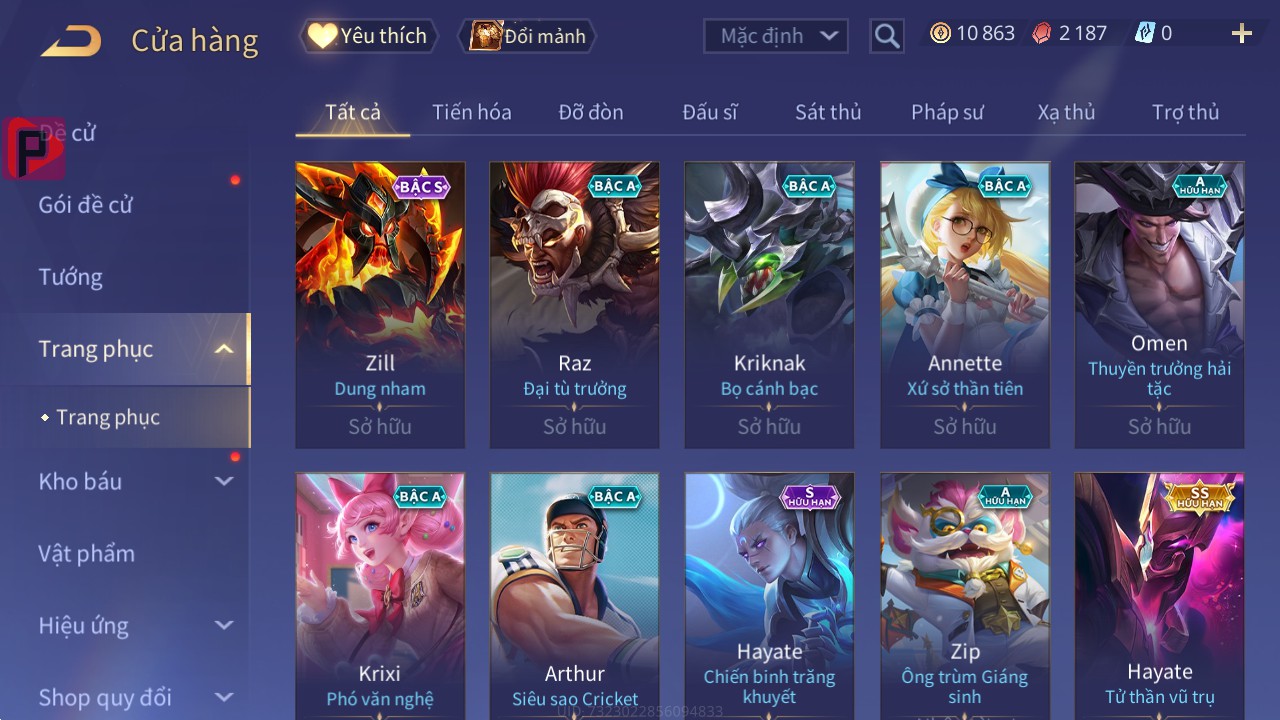Viewport: 1280px width, 720px height.
Task: Open the Mặc định sort dropdown
Action: click(x=776, y=36)
